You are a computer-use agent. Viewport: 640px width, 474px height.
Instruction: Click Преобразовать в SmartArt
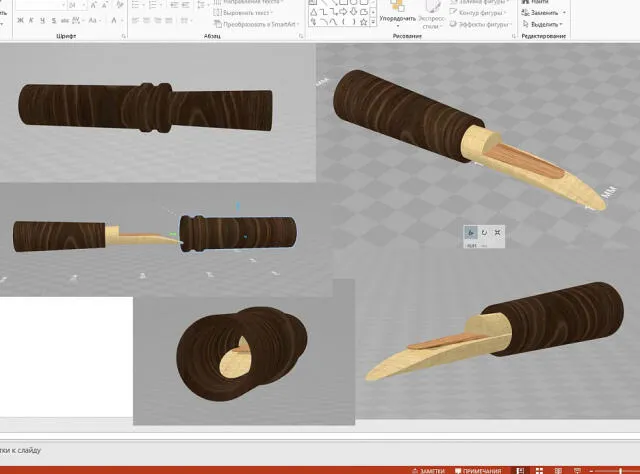click(257, 24)
